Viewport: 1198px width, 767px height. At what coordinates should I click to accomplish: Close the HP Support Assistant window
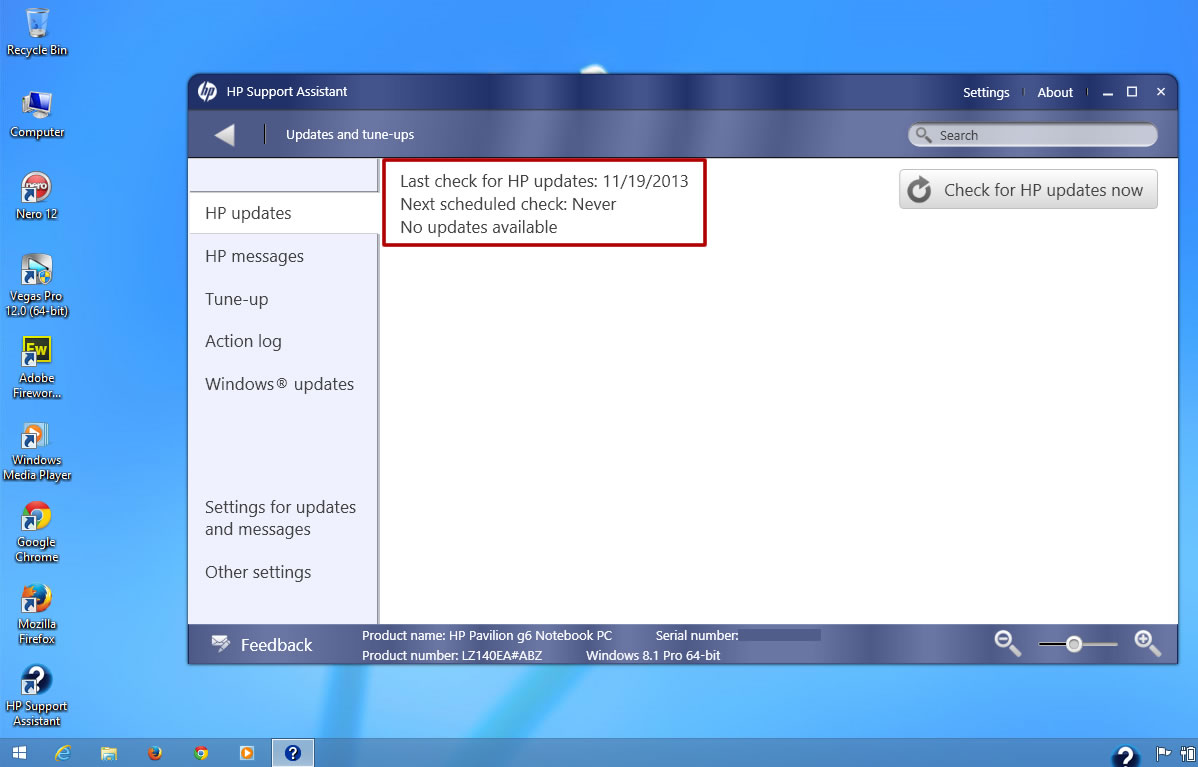click(1161, 92)
